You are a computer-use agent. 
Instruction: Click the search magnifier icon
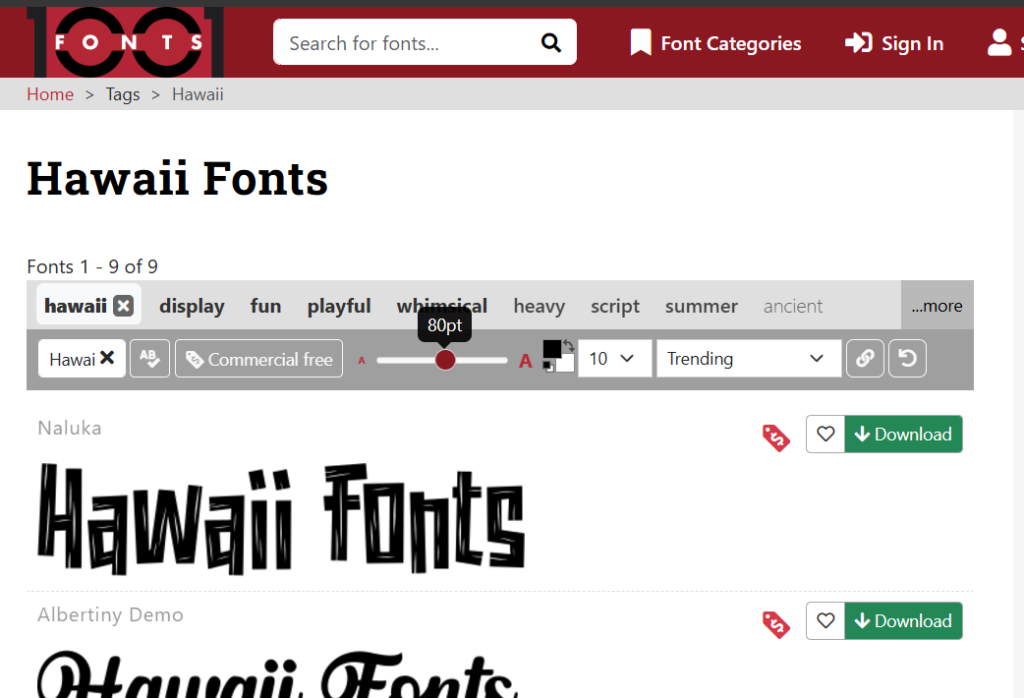tap(551, 43)
